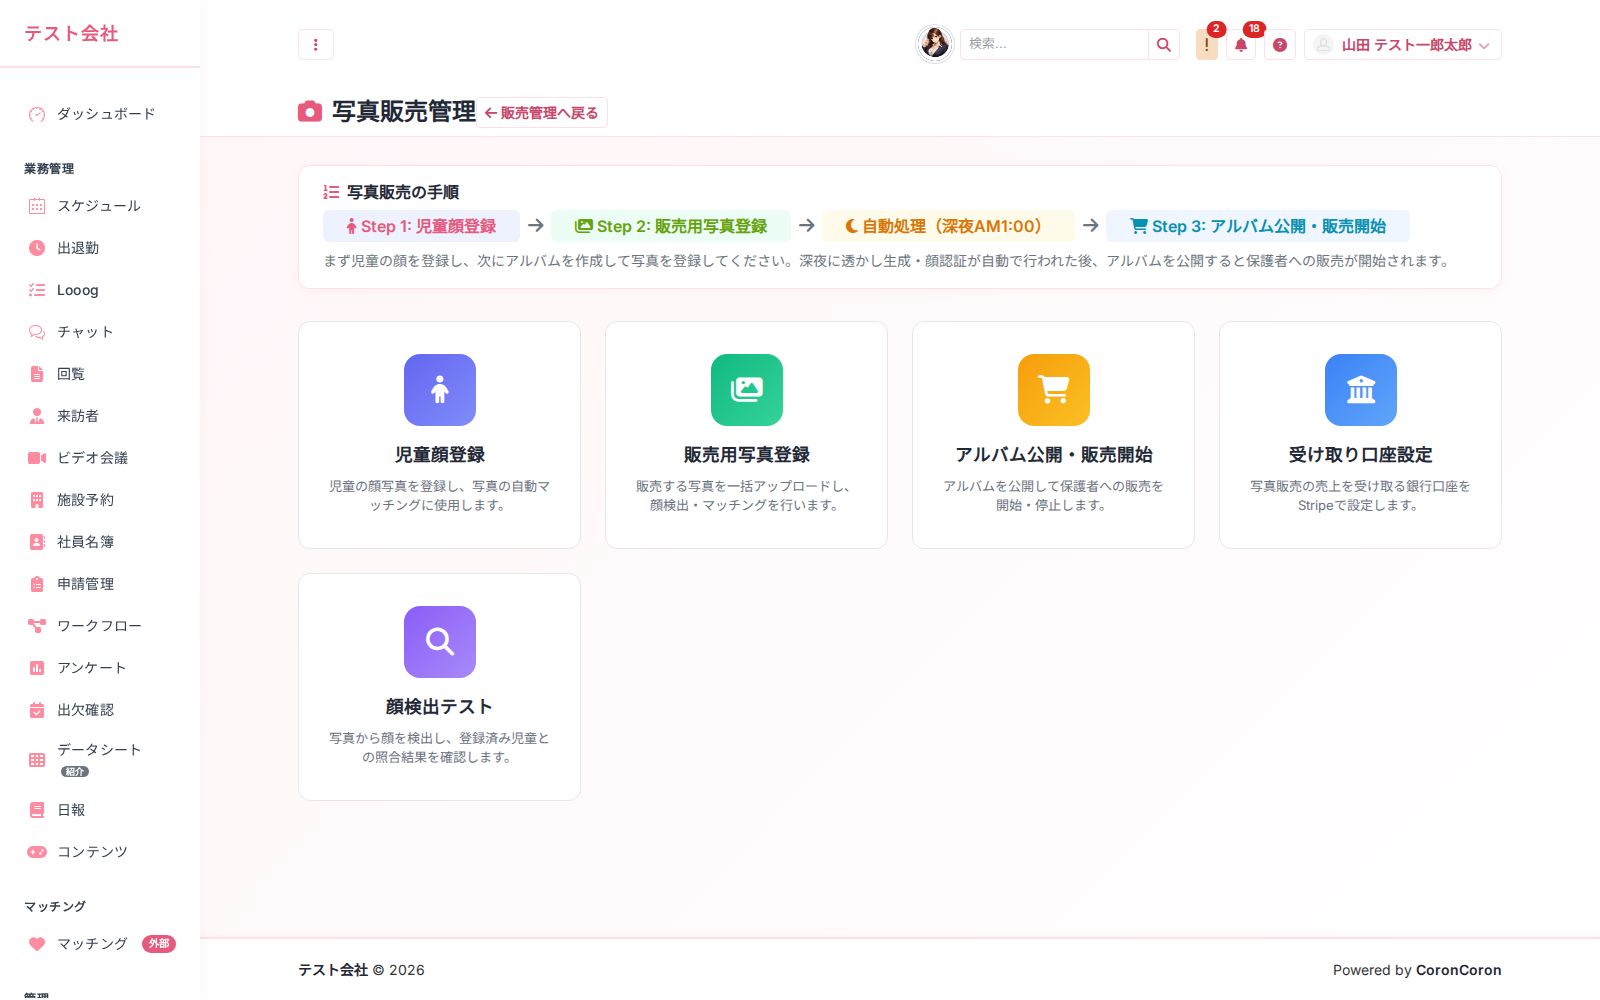Click the Step 1: 児童顔登録 badge
The height and width of the screenshot is (1000, 1600).
pyautogui.click(x=421, y=226)
